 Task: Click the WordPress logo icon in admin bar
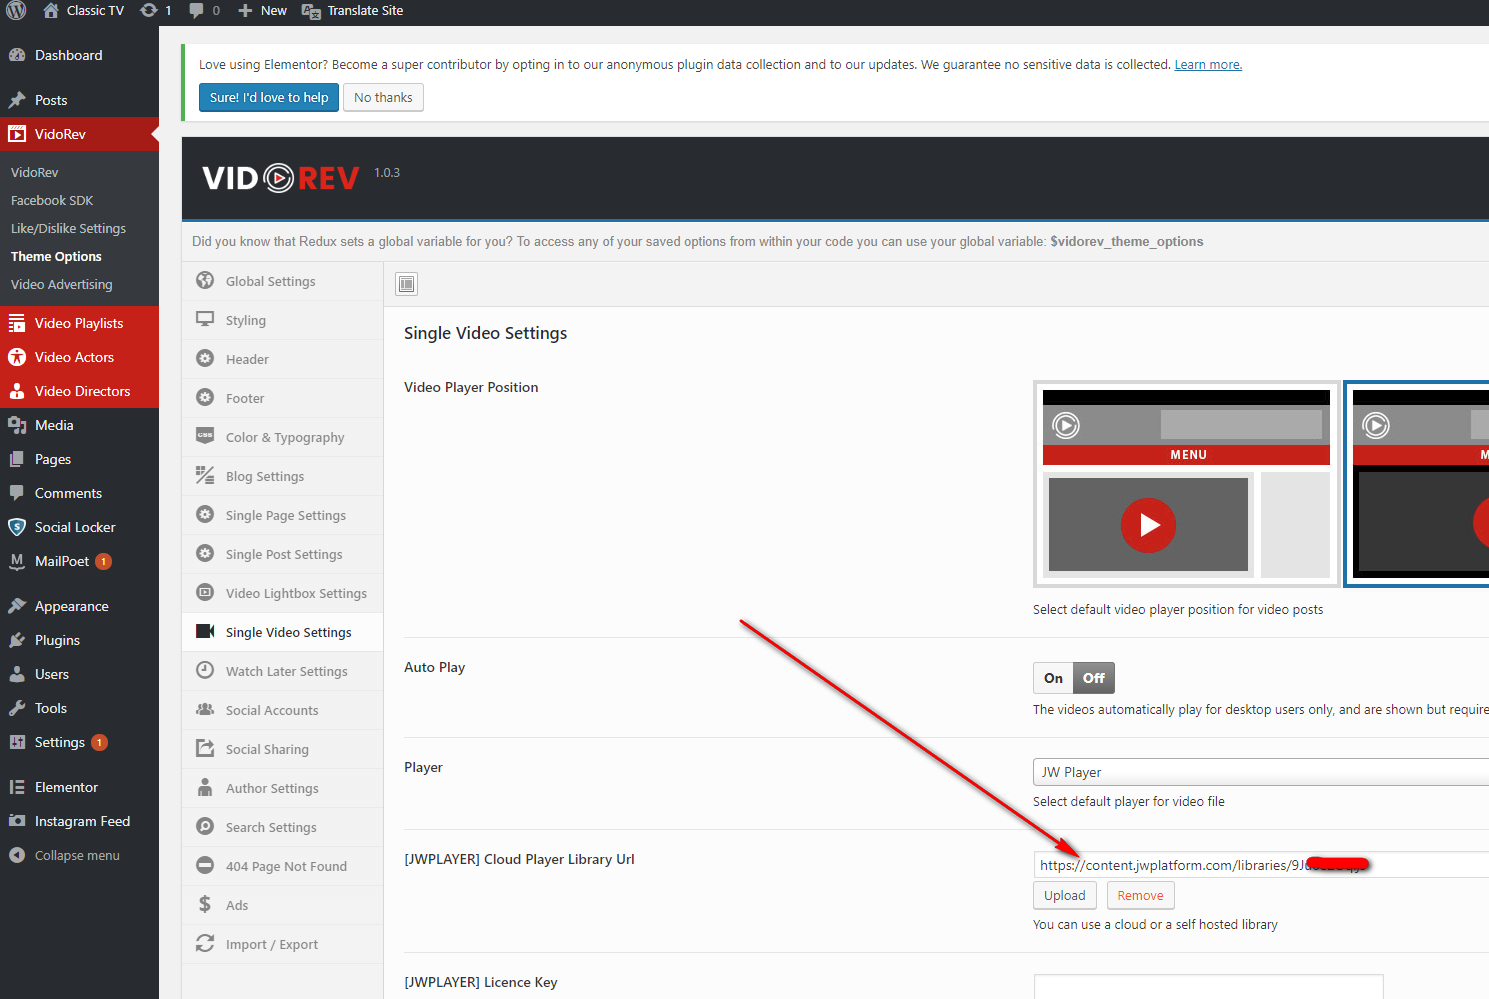click(16, 11)
